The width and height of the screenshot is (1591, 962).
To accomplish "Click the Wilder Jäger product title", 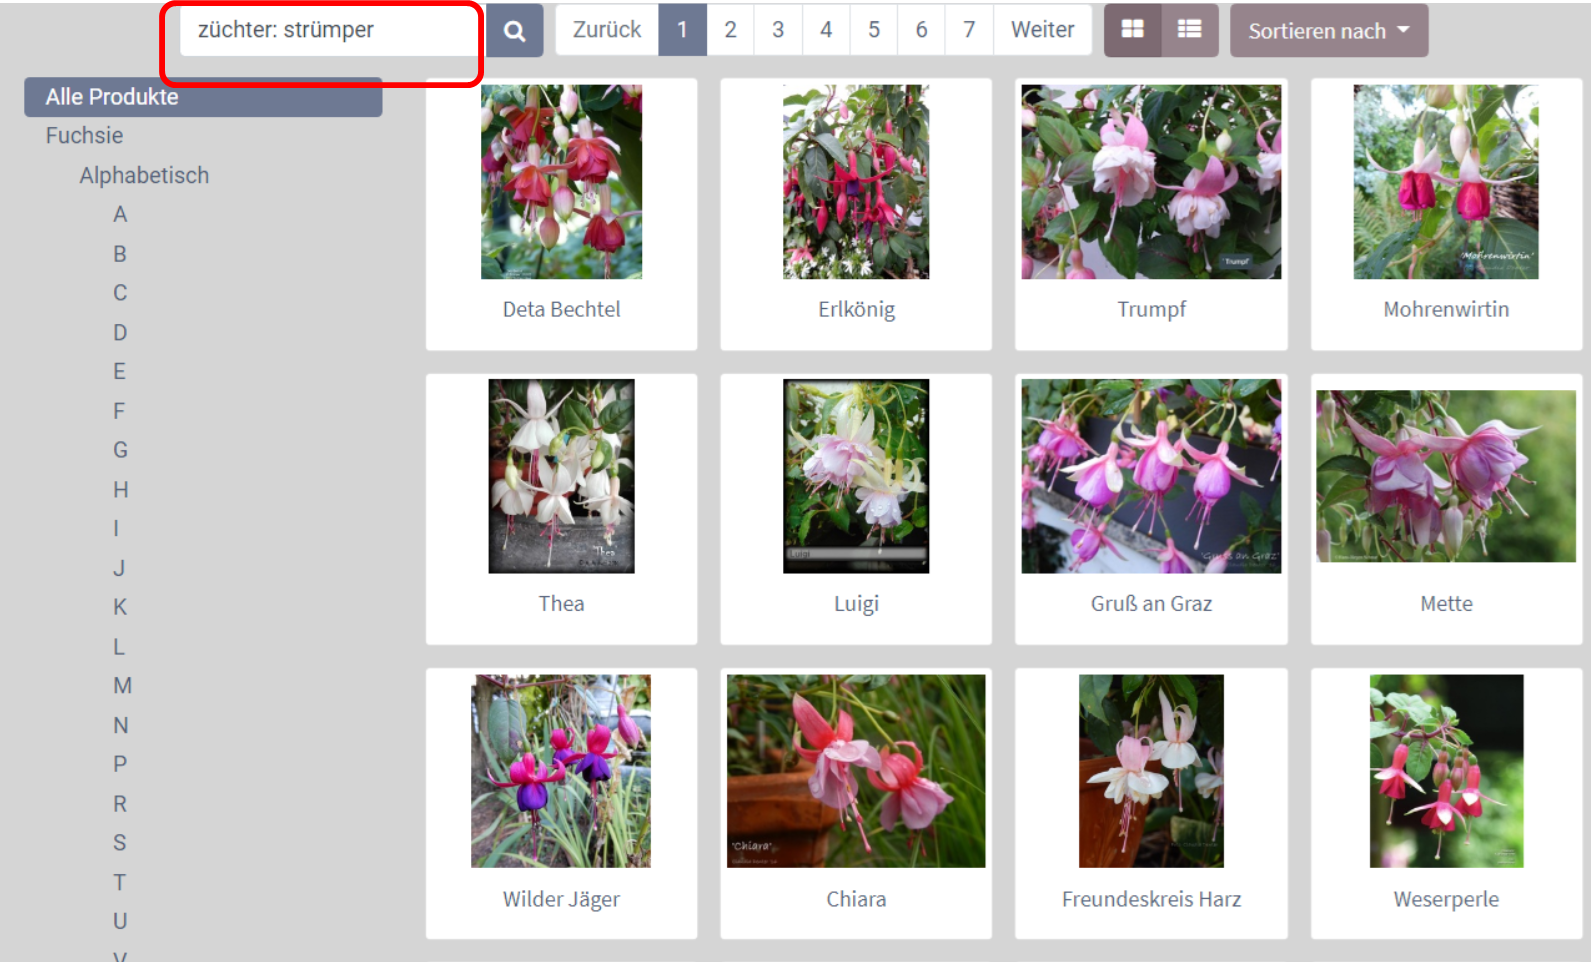I will click(561, 899).
